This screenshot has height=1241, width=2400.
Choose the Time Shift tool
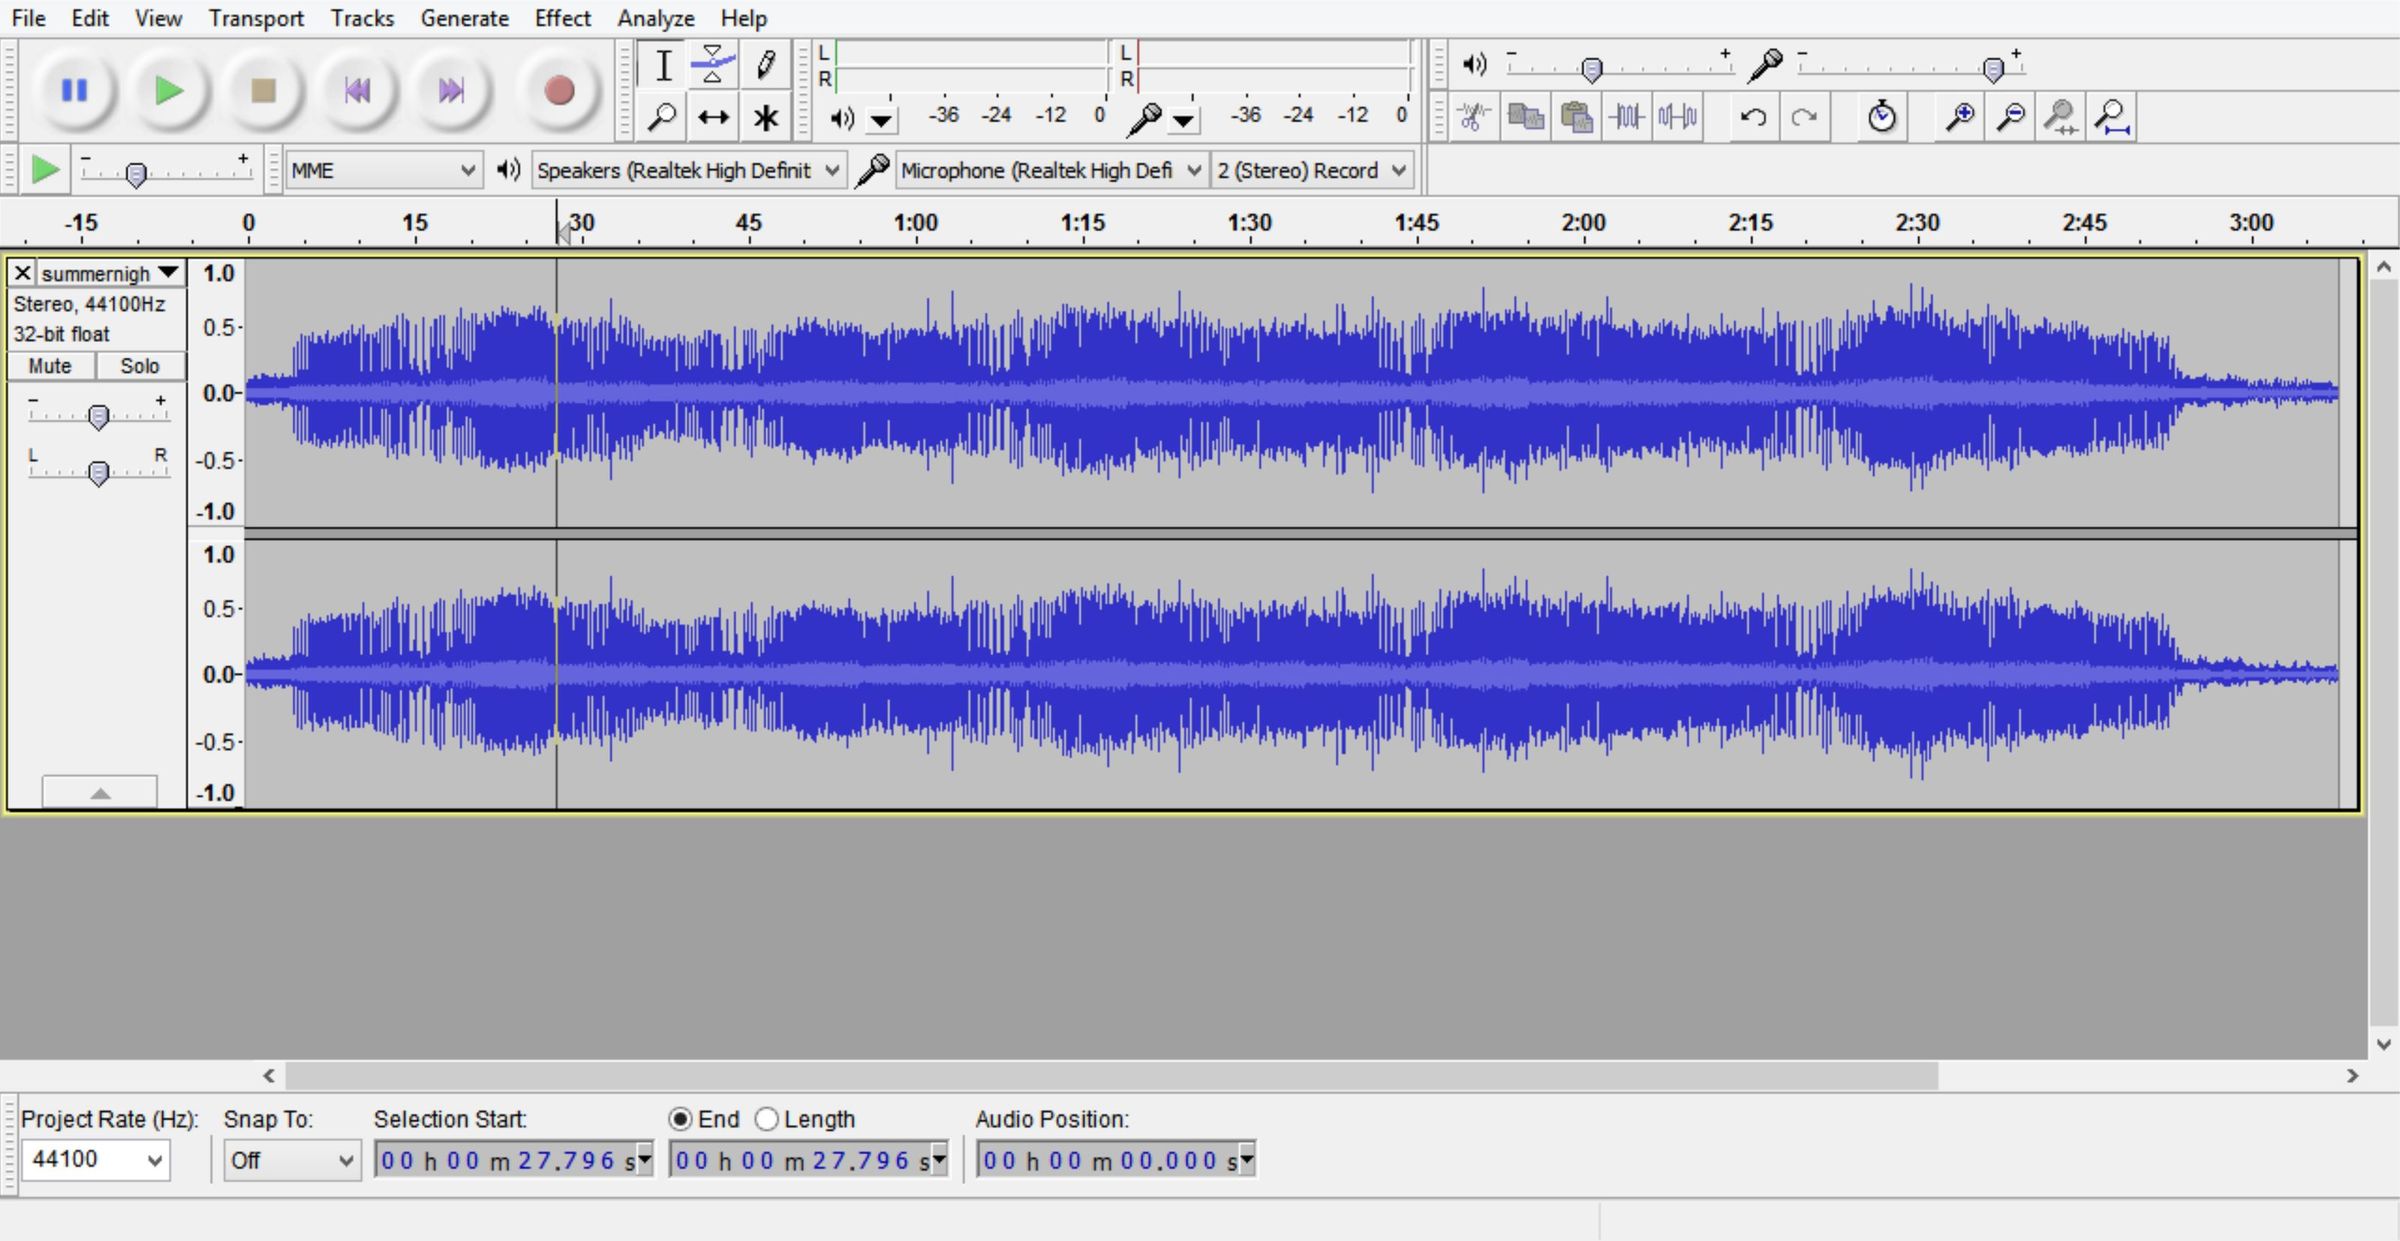click(x=713, y=118)
